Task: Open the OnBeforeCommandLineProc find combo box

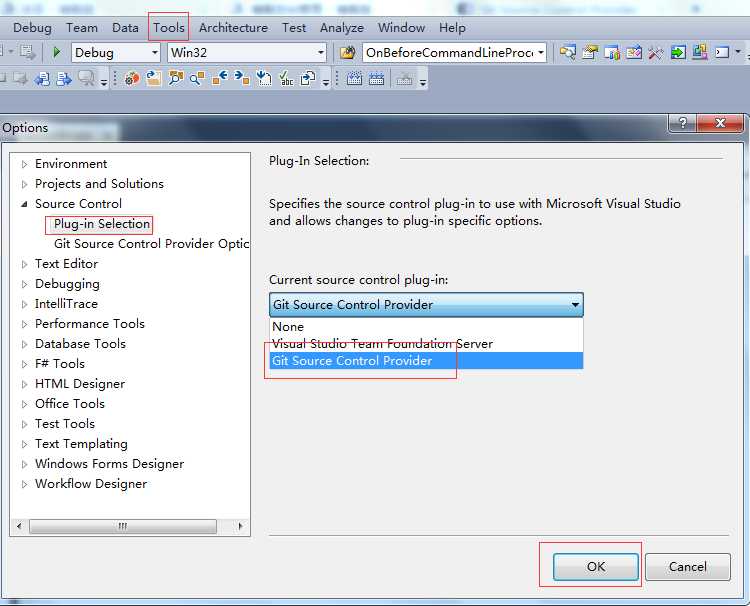Action: coord(454,52)
